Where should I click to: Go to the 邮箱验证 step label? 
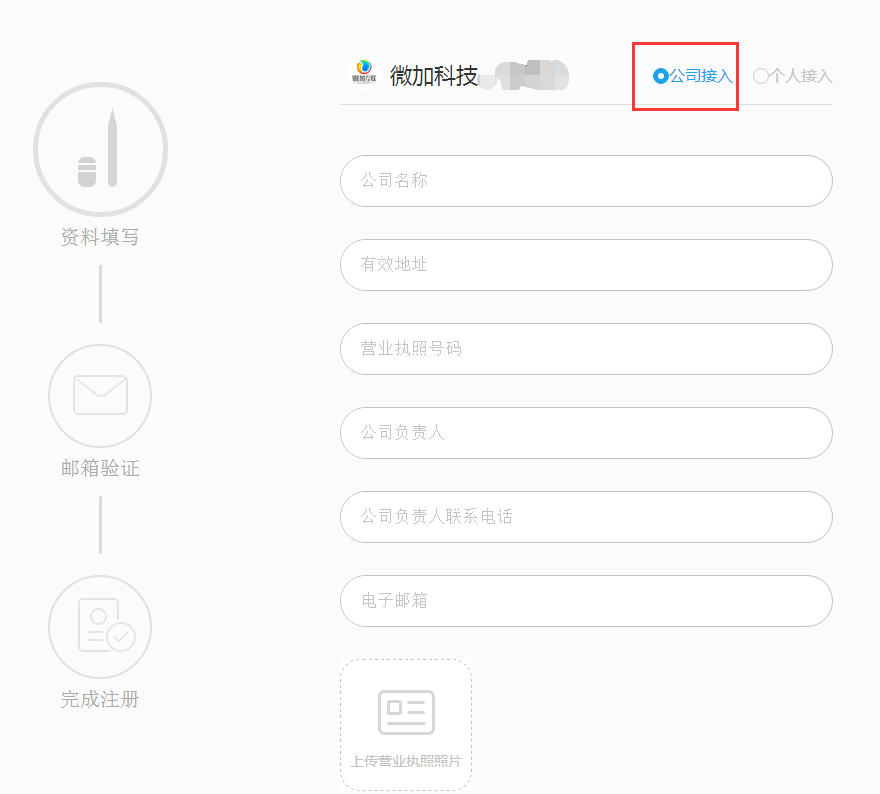(100, 468)
